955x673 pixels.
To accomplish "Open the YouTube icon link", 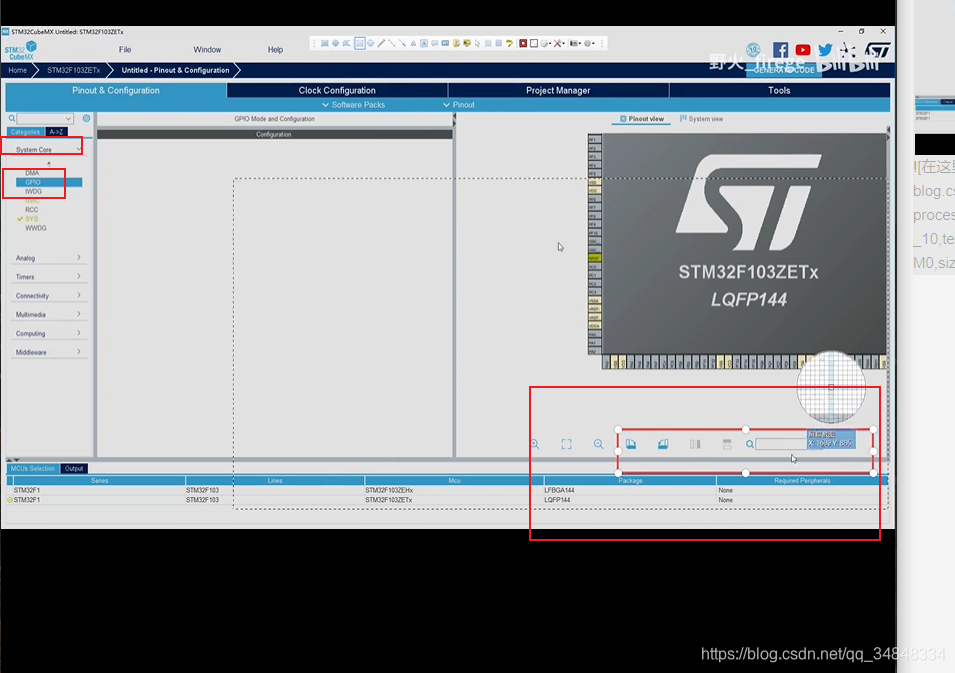I will click(x=803, y=50).
